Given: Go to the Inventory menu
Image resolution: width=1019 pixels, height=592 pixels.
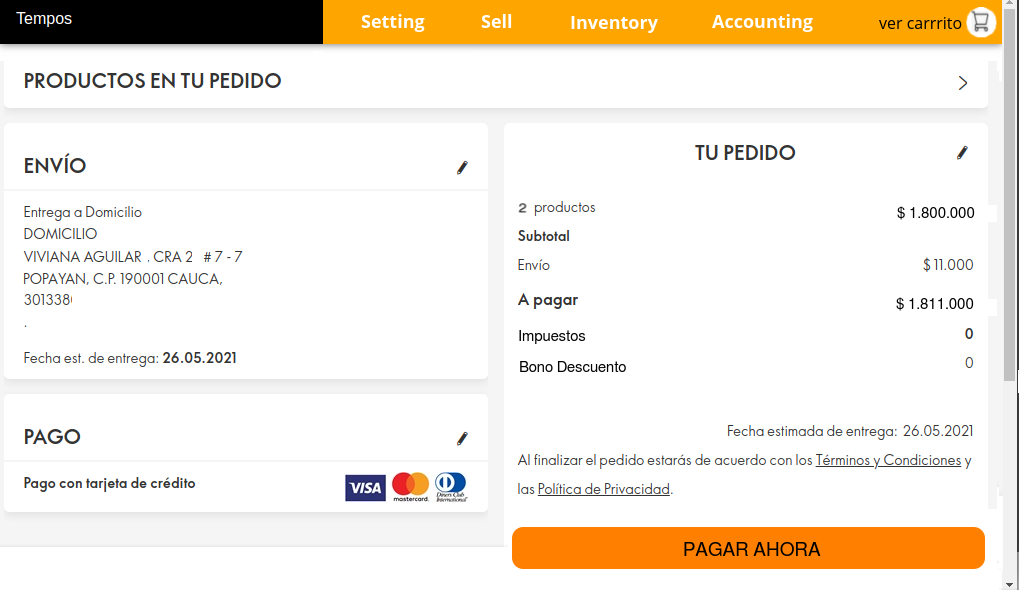Looking at the screenshot, I should (x=613, y=22).
